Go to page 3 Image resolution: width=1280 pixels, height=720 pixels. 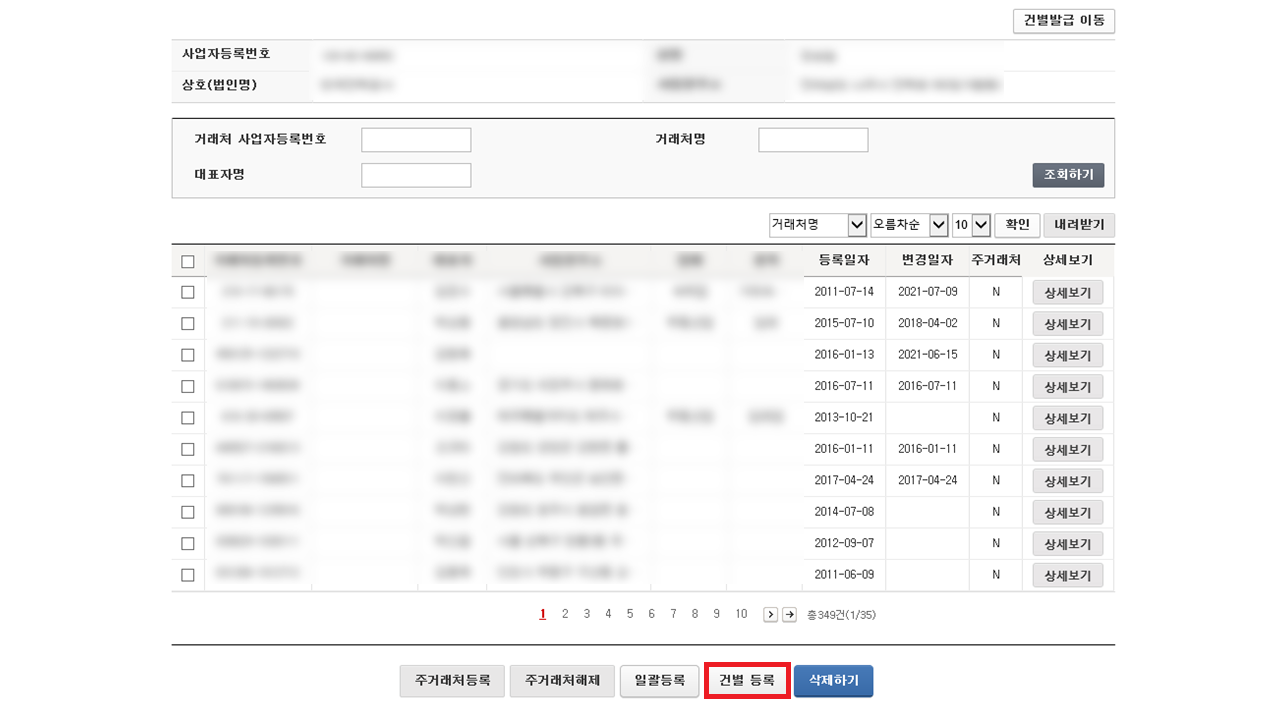tap(587, 614)
